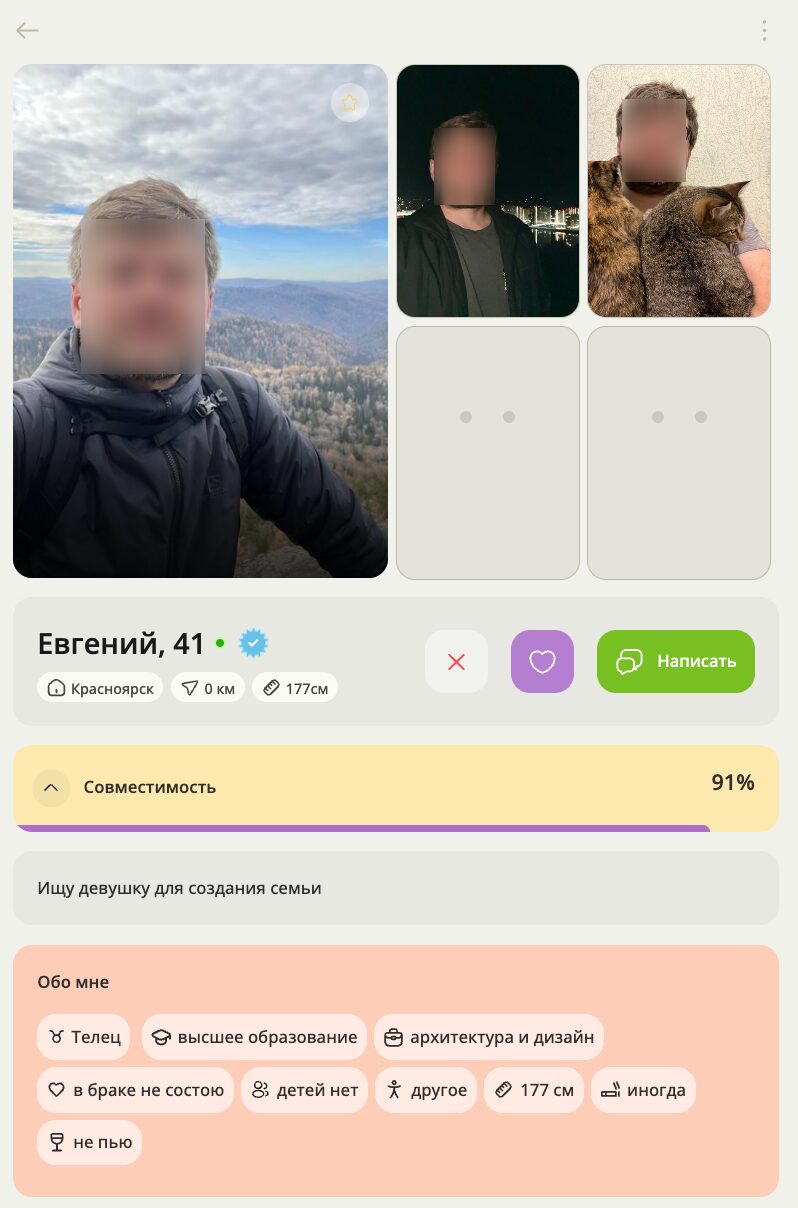Select the высшее образование tag

(x=254, y=1037)
